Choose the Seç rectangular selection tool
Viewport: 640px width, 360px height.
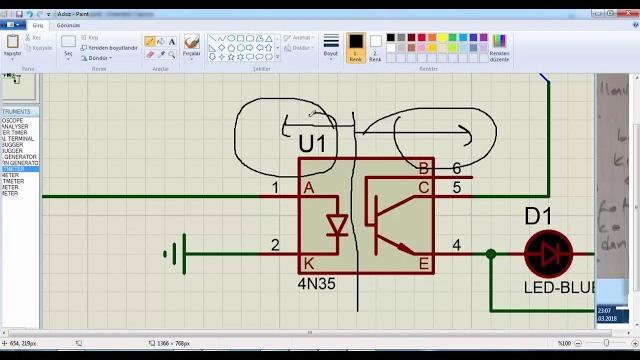tap(68, 41)
